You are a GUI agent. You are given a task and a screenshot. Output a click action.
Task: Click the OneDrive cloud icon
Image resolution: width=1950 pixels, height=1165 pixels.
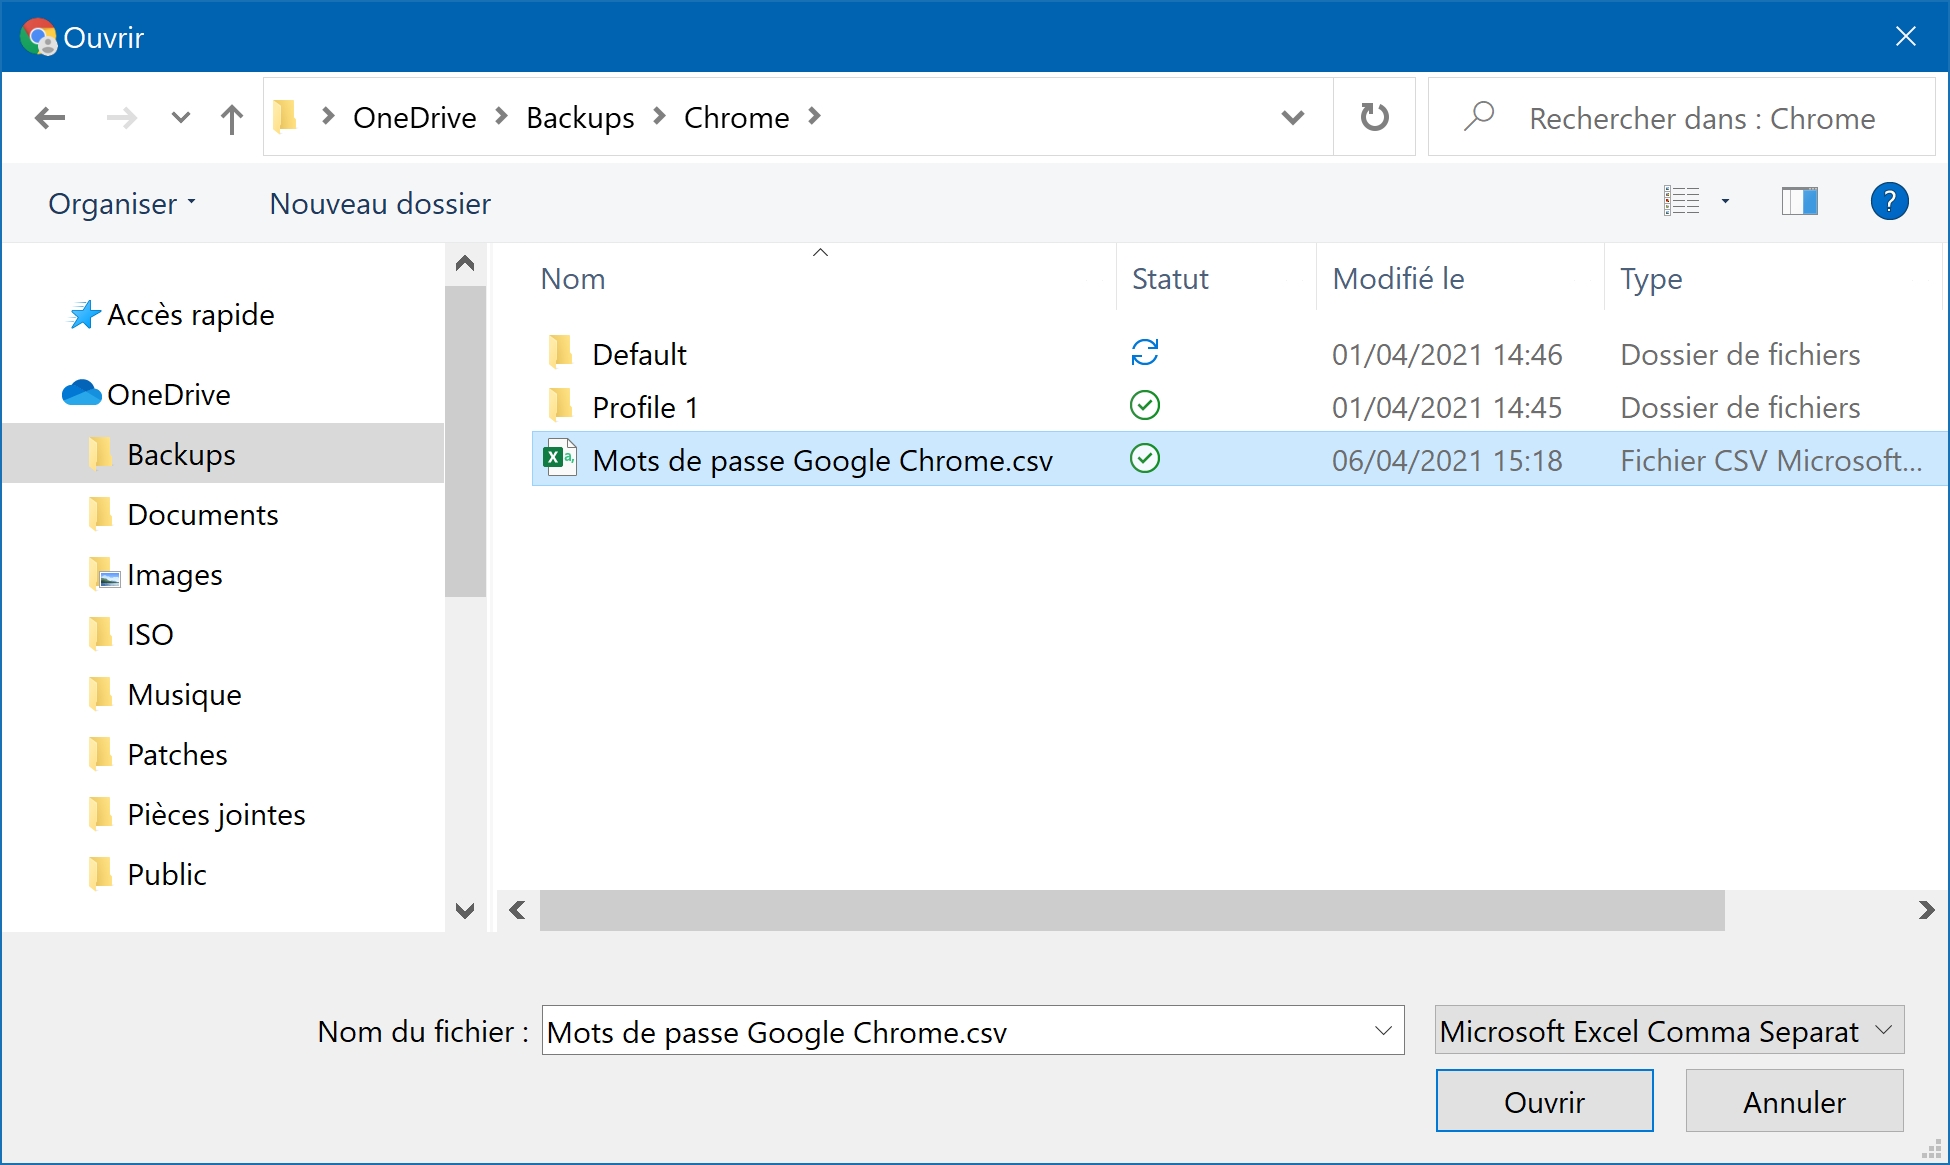(82, 393)
